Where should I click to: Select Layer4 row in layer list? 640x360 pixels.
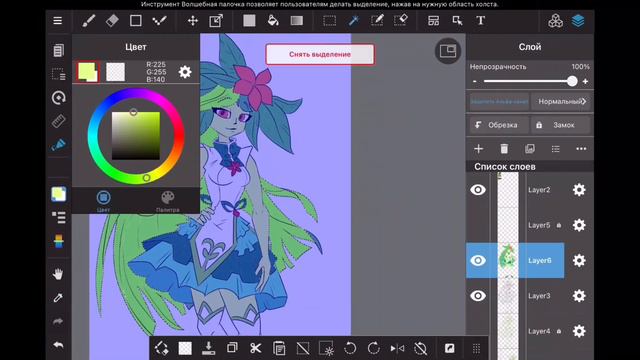coord(530,331)
